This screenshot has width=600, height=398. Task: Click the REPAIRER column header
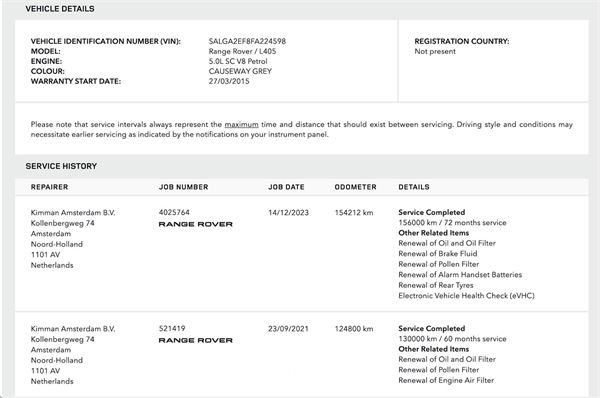point(49,187)
